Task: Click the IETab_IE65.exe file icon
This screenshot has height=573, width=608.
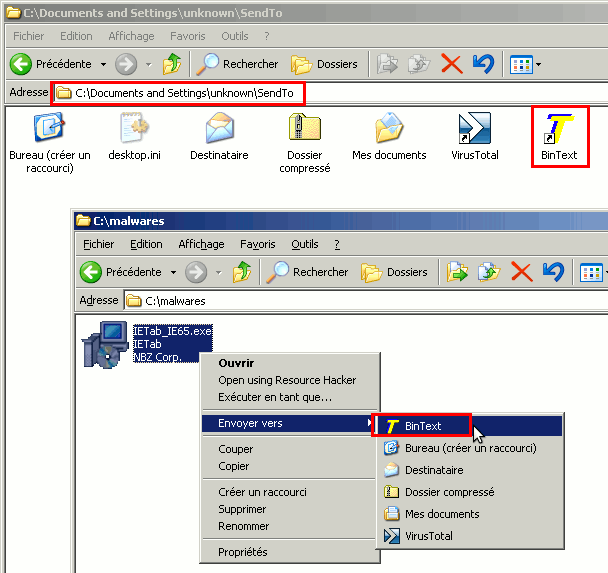Action: [104, 342]
